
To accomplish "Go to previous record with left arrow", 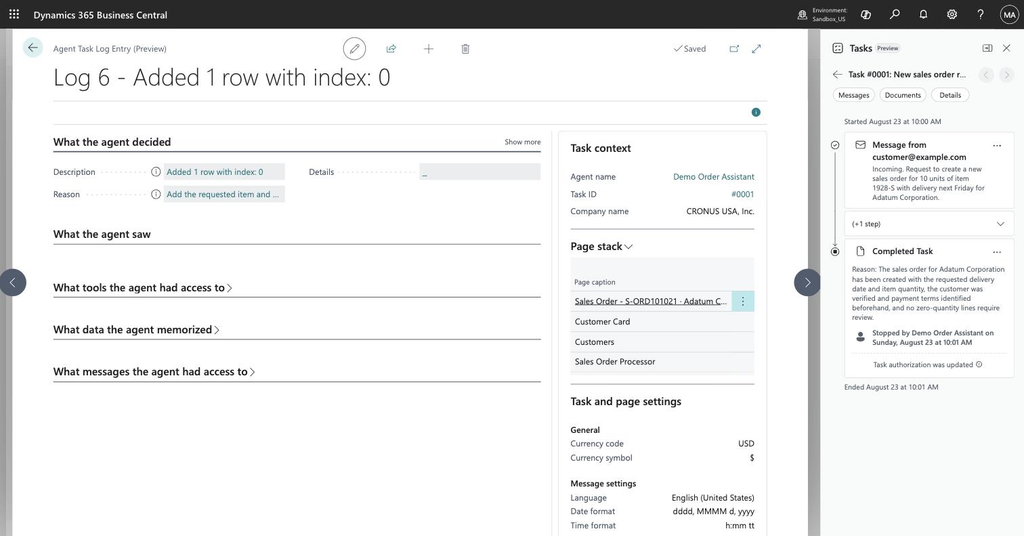I will point(12,283).
